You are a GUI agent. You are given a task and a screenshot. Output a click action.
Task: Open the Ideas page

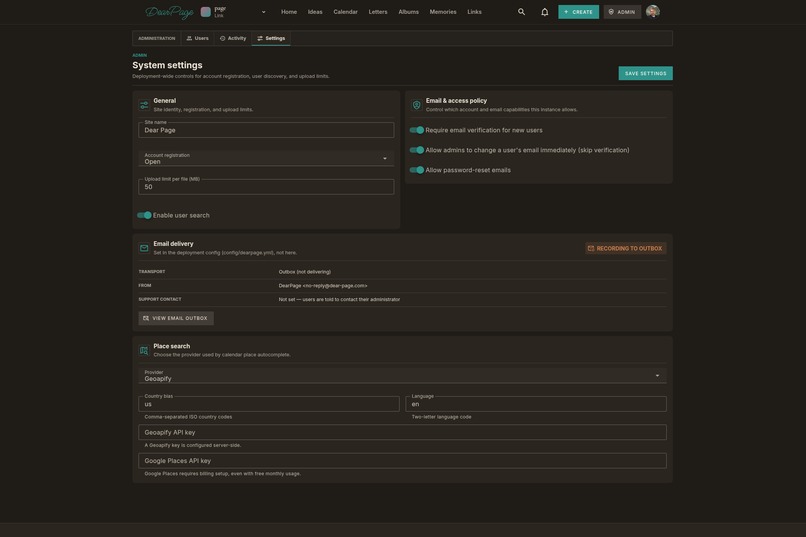pyautogui.click(x=315, y=12)
